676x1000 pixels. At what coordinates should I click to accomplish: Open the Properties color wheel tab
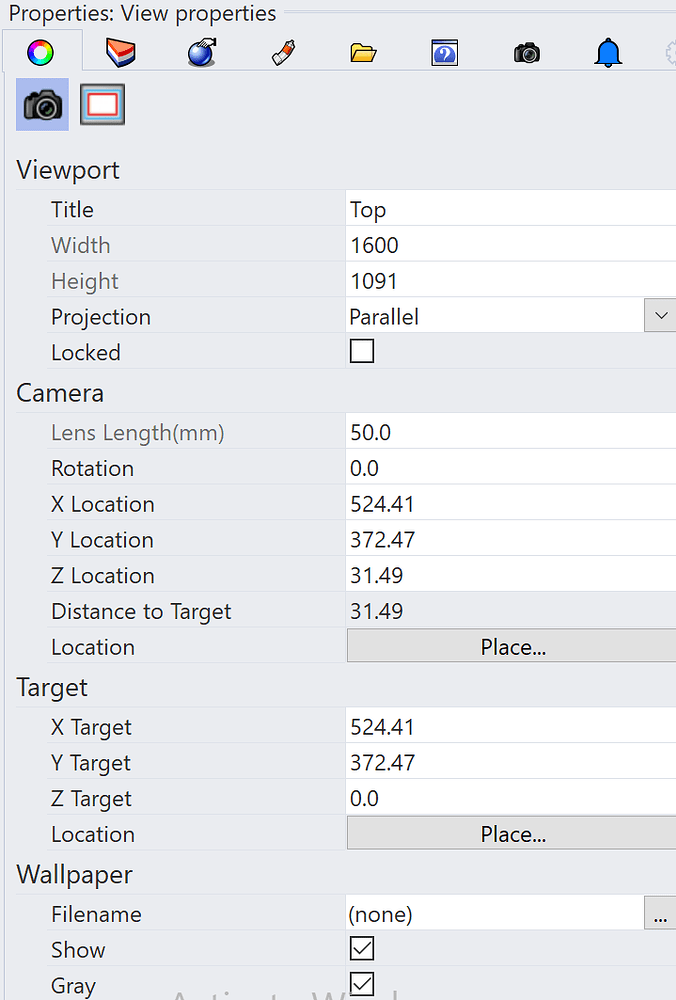tap(41, 52)
